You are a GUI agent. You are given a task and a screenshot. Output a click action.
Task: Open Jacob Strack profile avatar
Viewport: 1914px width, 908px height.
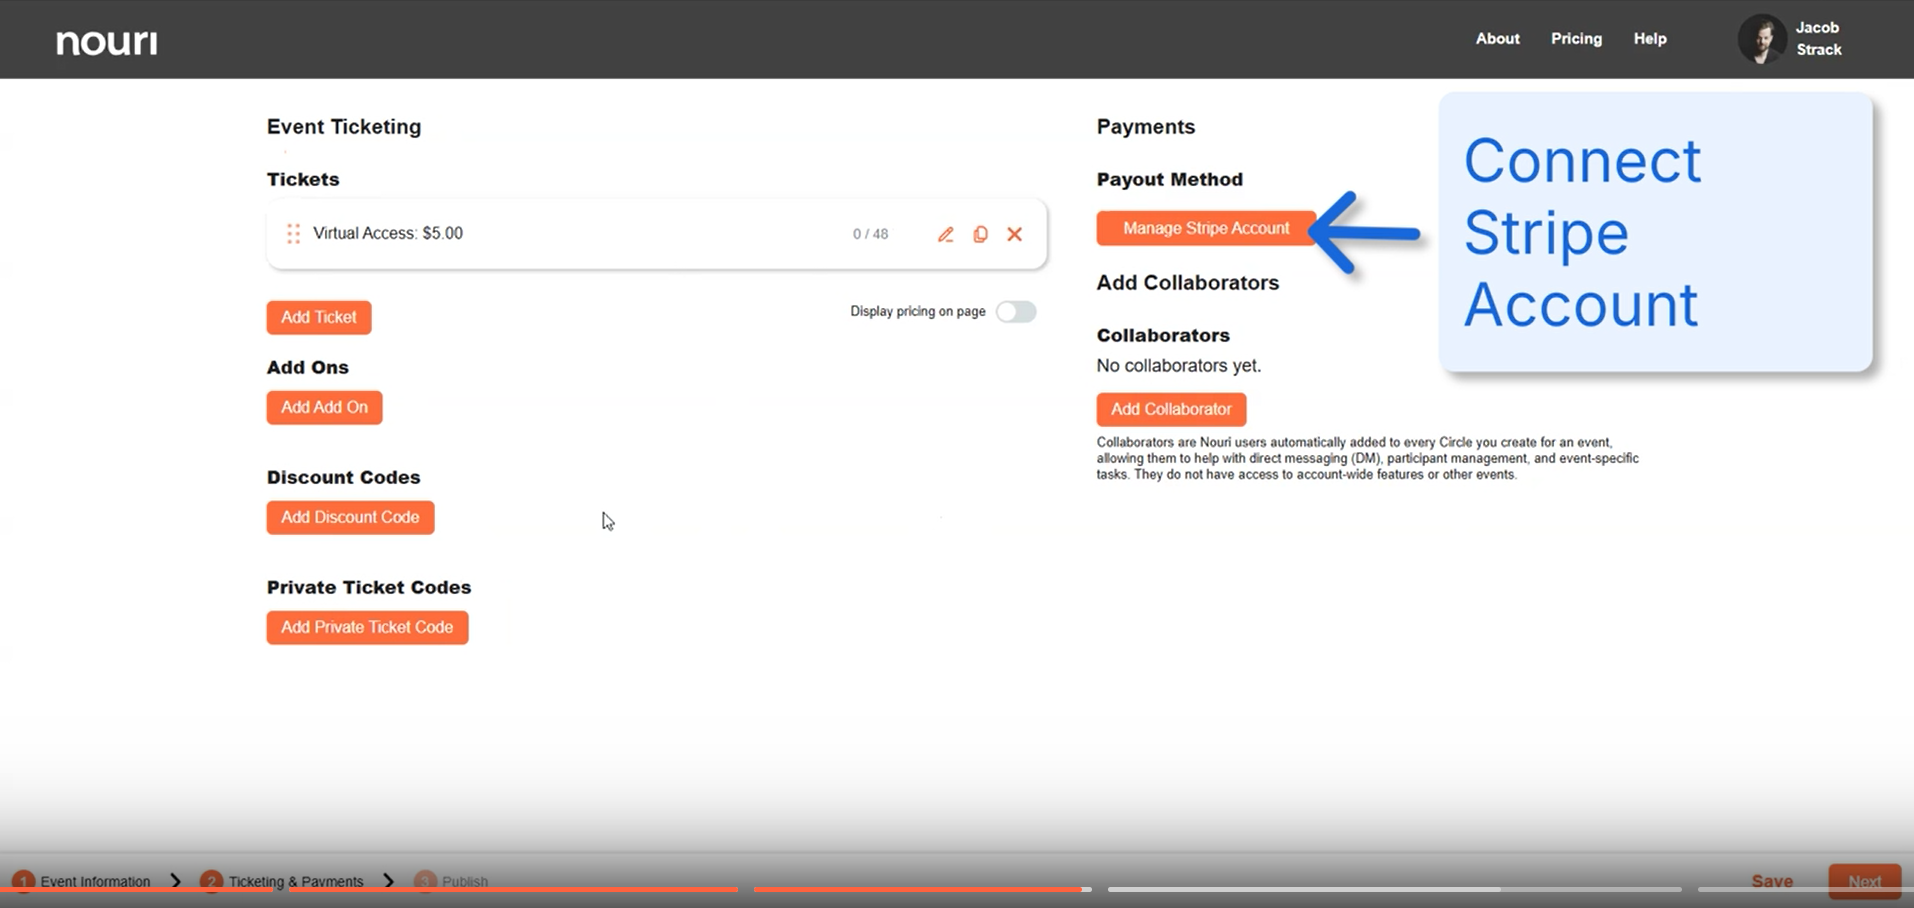coord(1761,40)
